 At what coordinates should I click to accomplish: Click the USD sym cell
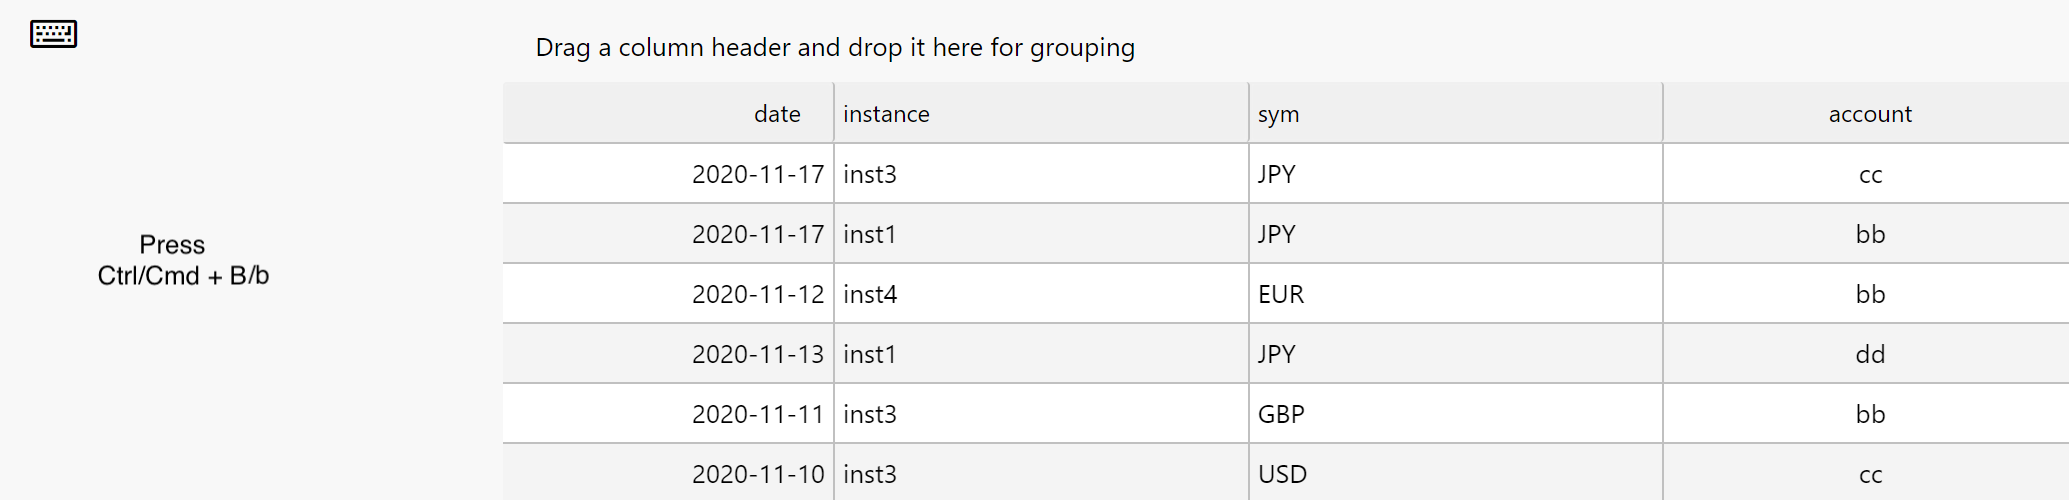[x=1282, y=474]
